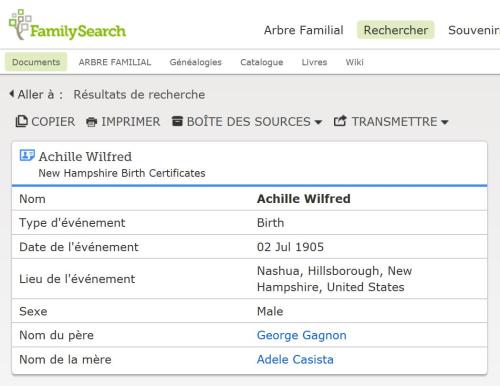Image resolution: width=500 pixels, height=386 pixels.
Task: Click the Imprimer printer icon
Action: click(x=91, y=122)
